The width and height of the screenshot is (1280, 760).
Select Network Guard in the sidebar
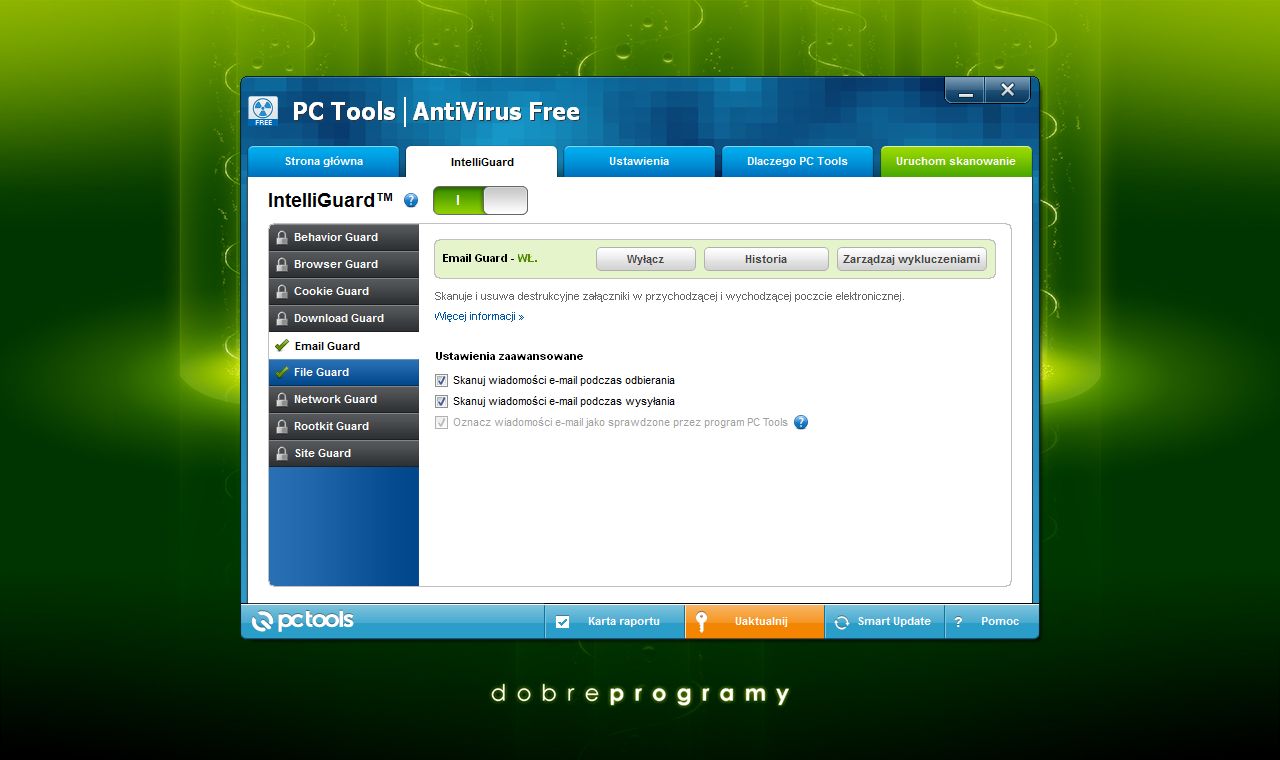[344, 400]
